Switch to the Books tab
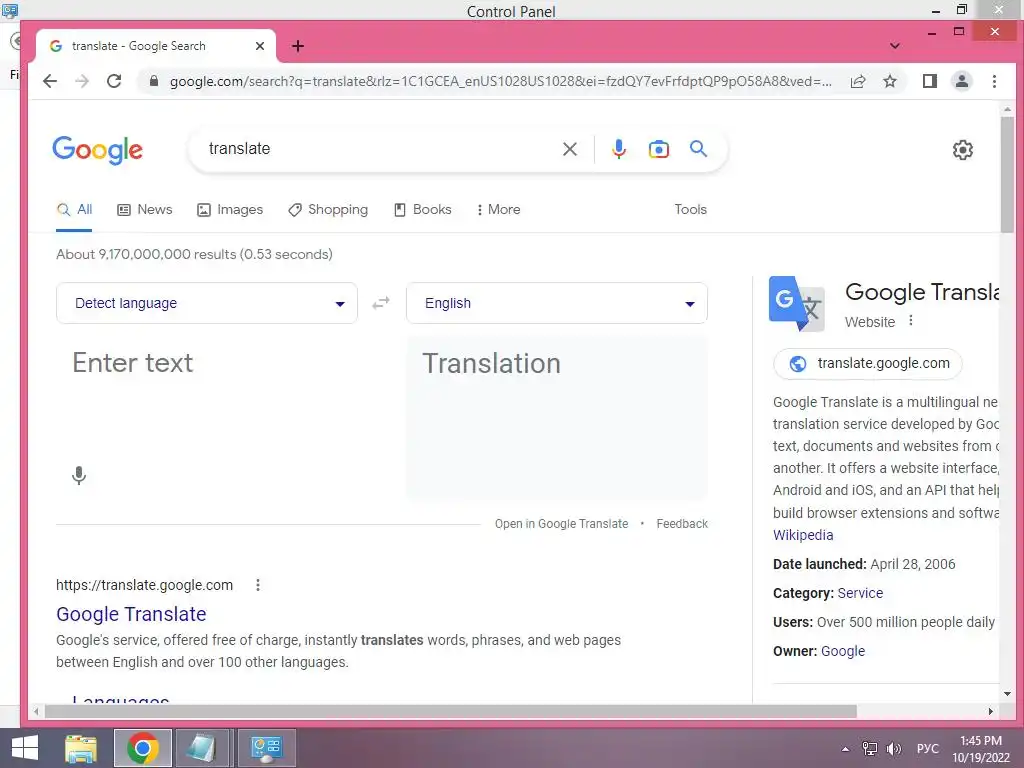The height and width of the screenshot is (768, 1024). pos(423,210)
